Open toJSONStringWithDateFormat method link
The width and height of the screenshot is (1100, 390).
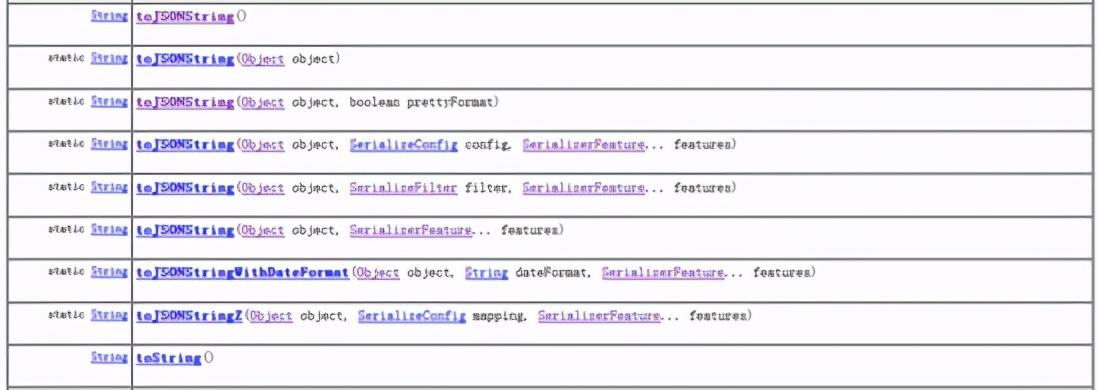pyautogui.click(x=243, y=273)
